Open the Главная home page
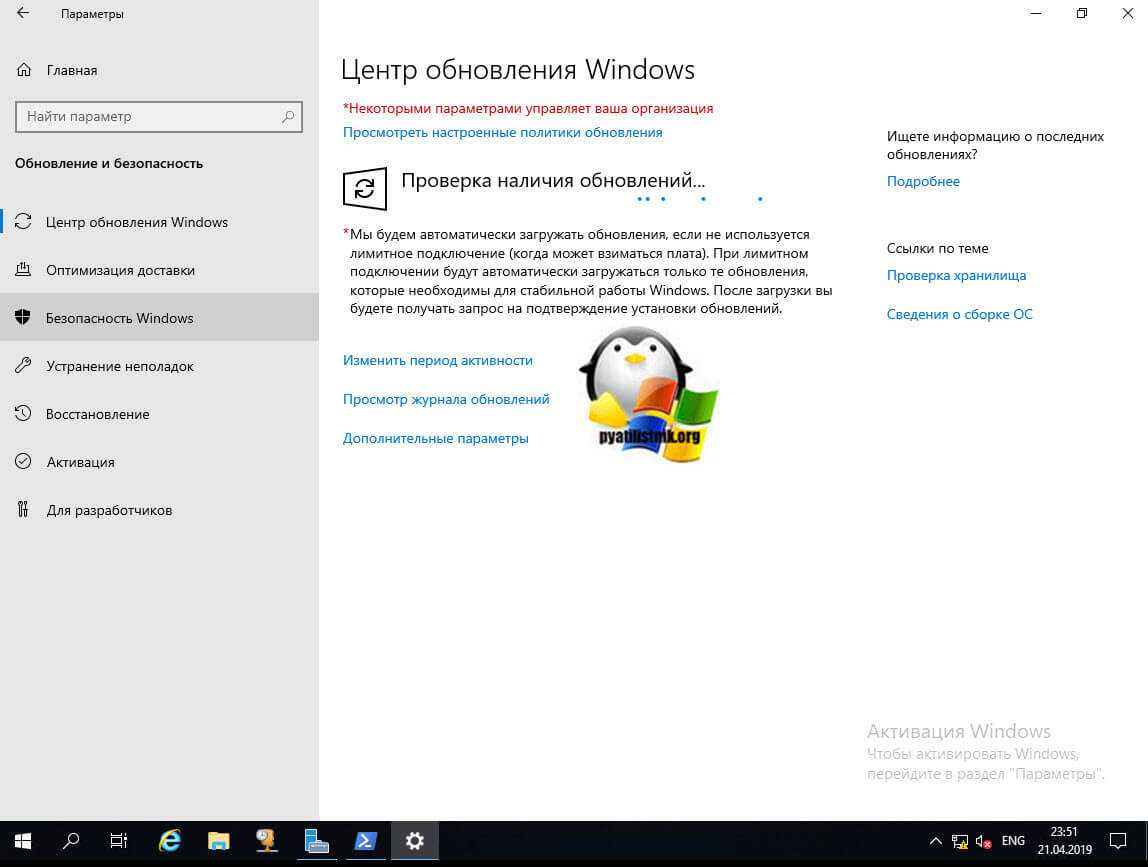The width and height of the screenshot is (1148, 867). click(x=71, y=70)
